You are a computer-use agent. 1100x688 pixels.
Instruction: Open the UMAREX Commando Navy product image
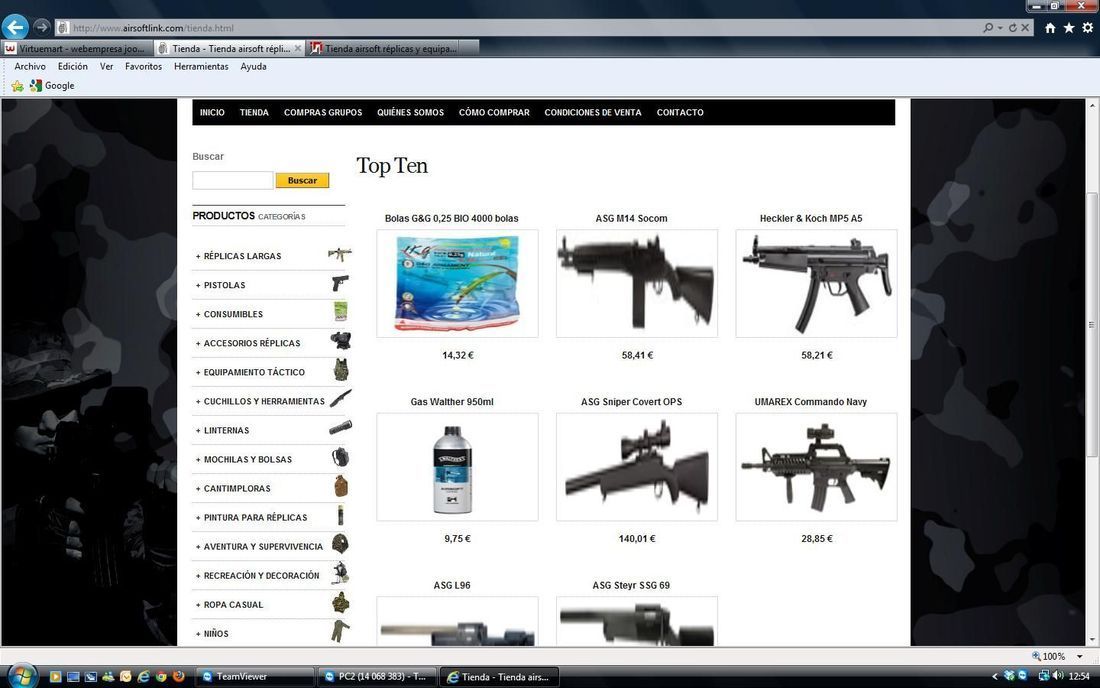click(x=817, y=467)
